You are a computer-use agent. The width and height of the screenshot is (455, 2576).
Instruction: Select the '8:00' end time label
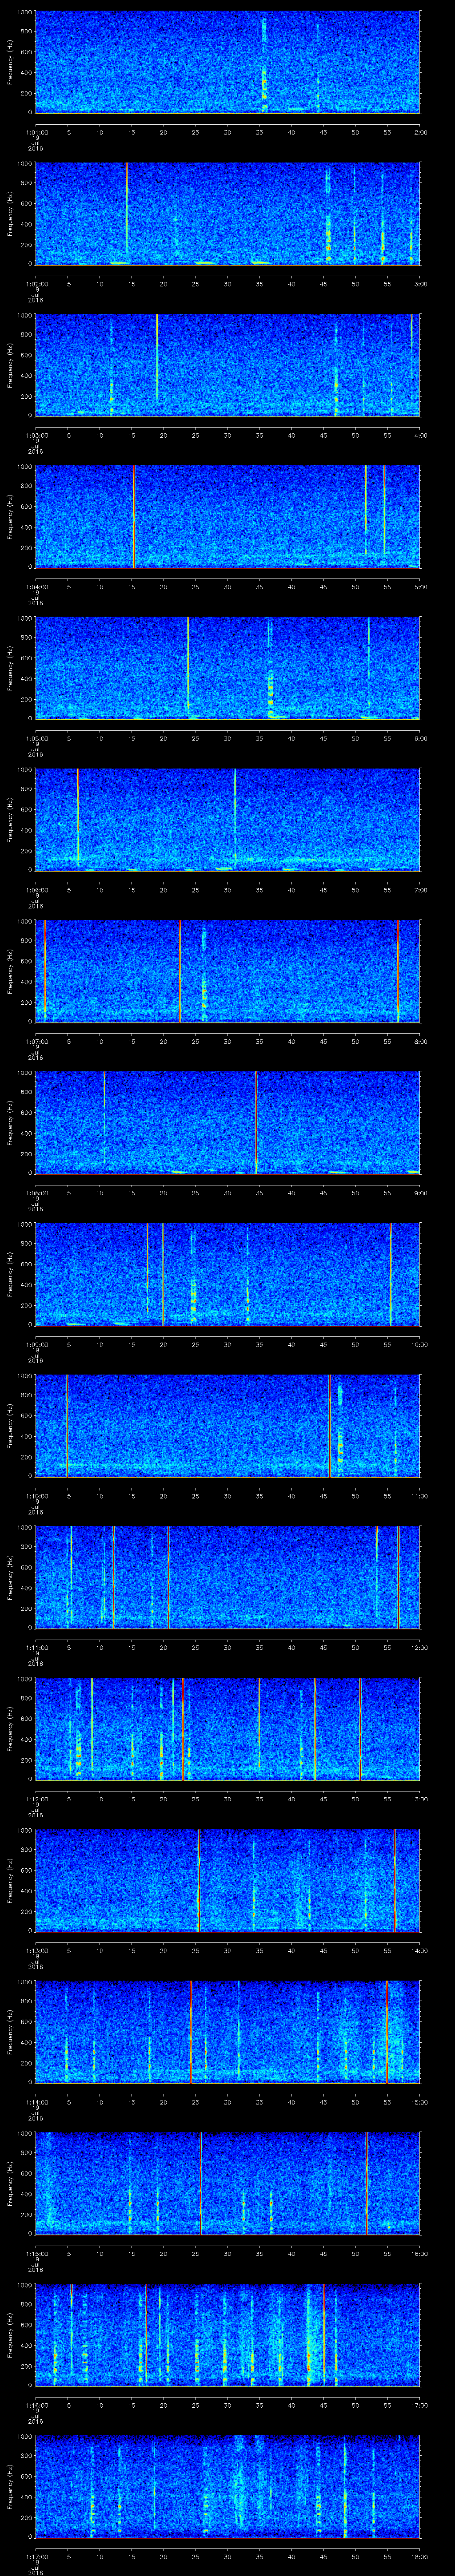pyautogui.click(x=421, y=1041)
